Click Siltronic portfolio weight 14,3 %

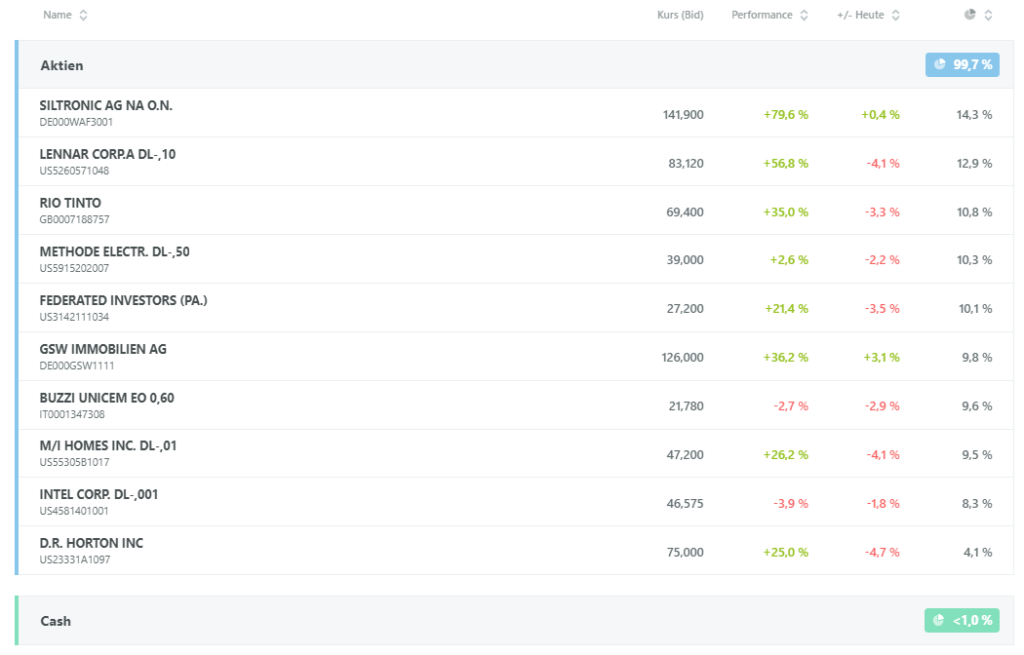coord(974,115)
